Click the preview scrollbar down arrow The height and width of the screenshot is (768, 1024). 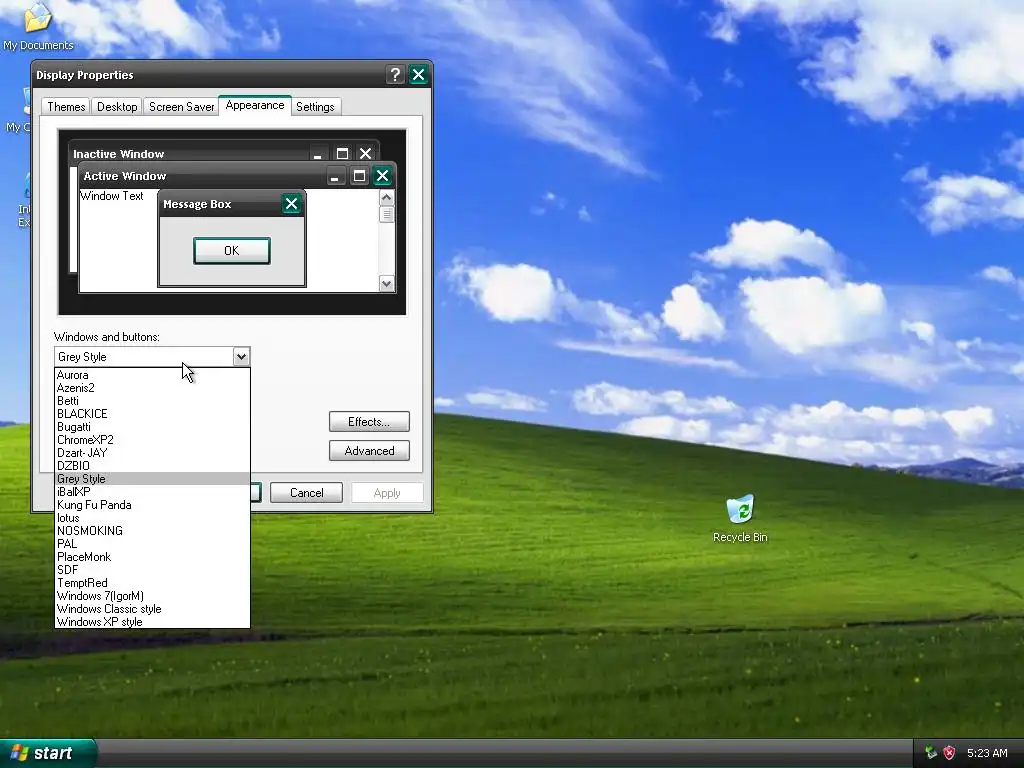(x=387, y=283)
